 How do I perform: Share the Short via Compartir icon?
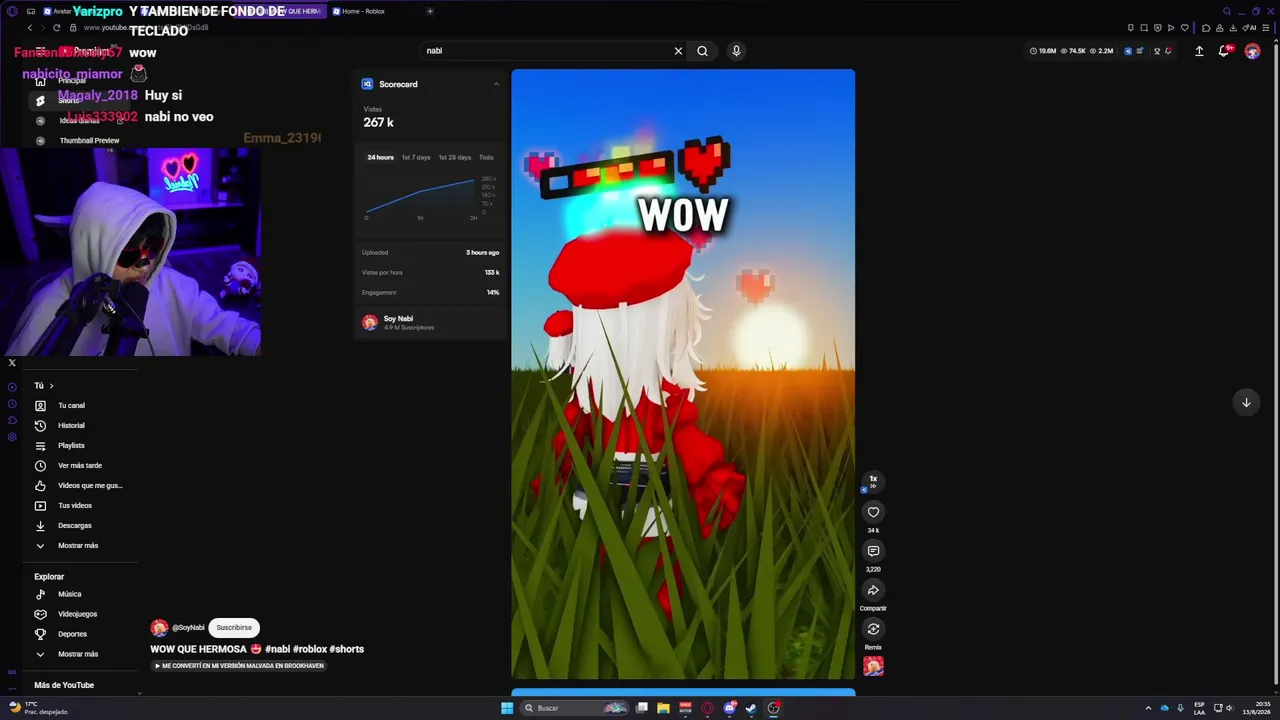[x=873, y=590]
